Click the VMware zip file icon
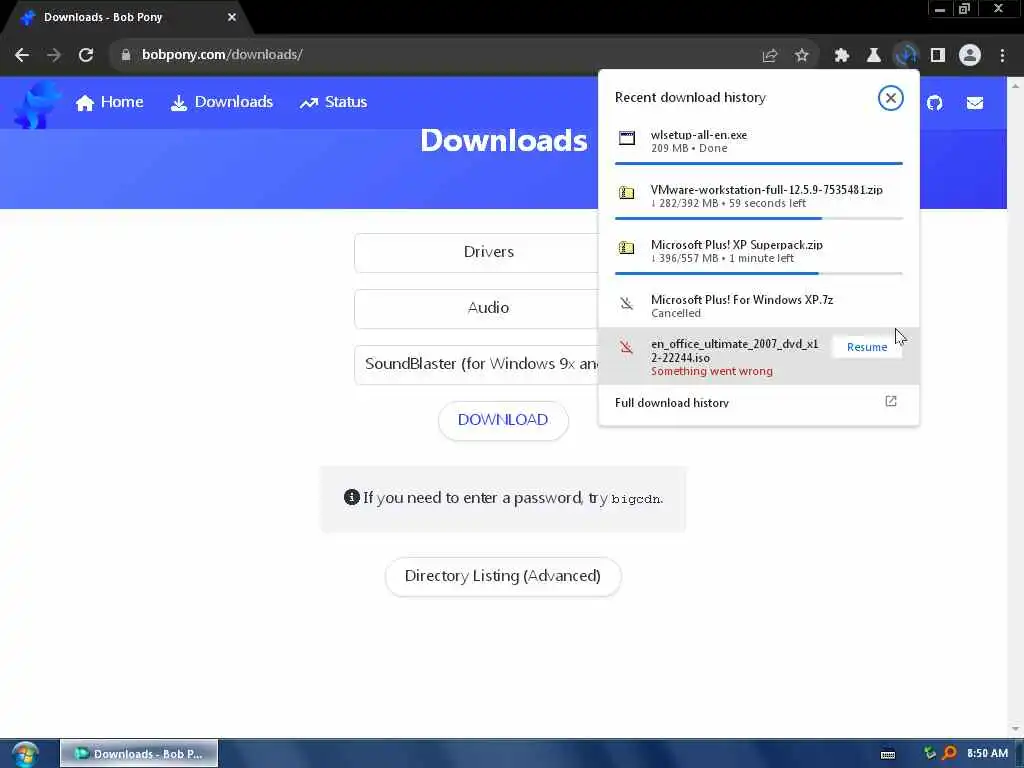Viewport: 1024px width, 768px height. pos(626,193)
